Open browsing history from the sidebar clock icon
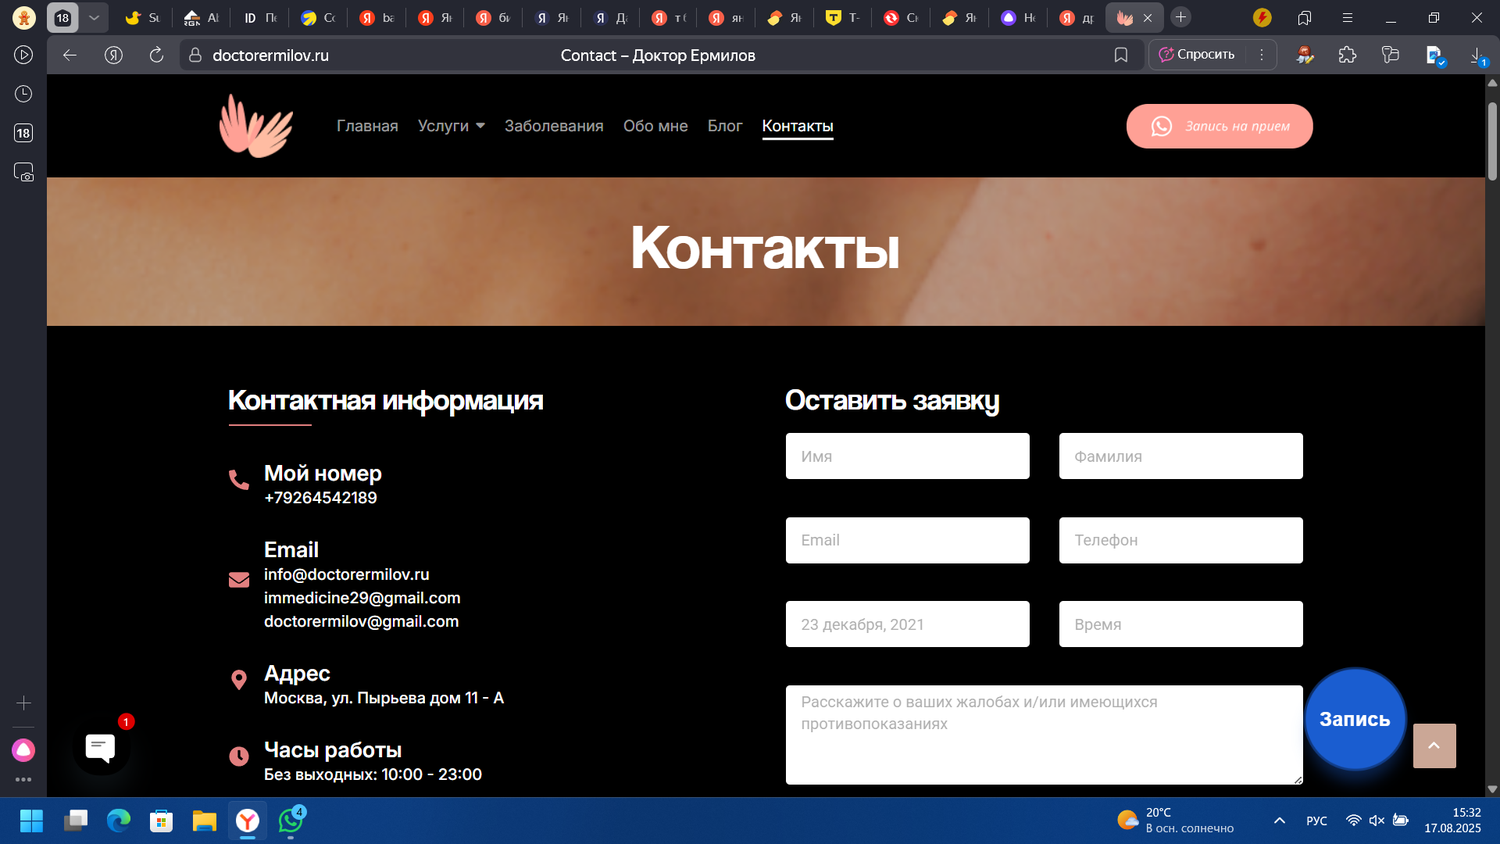The height and width of the screenshot is (844, 1500). tap(22, 93)
